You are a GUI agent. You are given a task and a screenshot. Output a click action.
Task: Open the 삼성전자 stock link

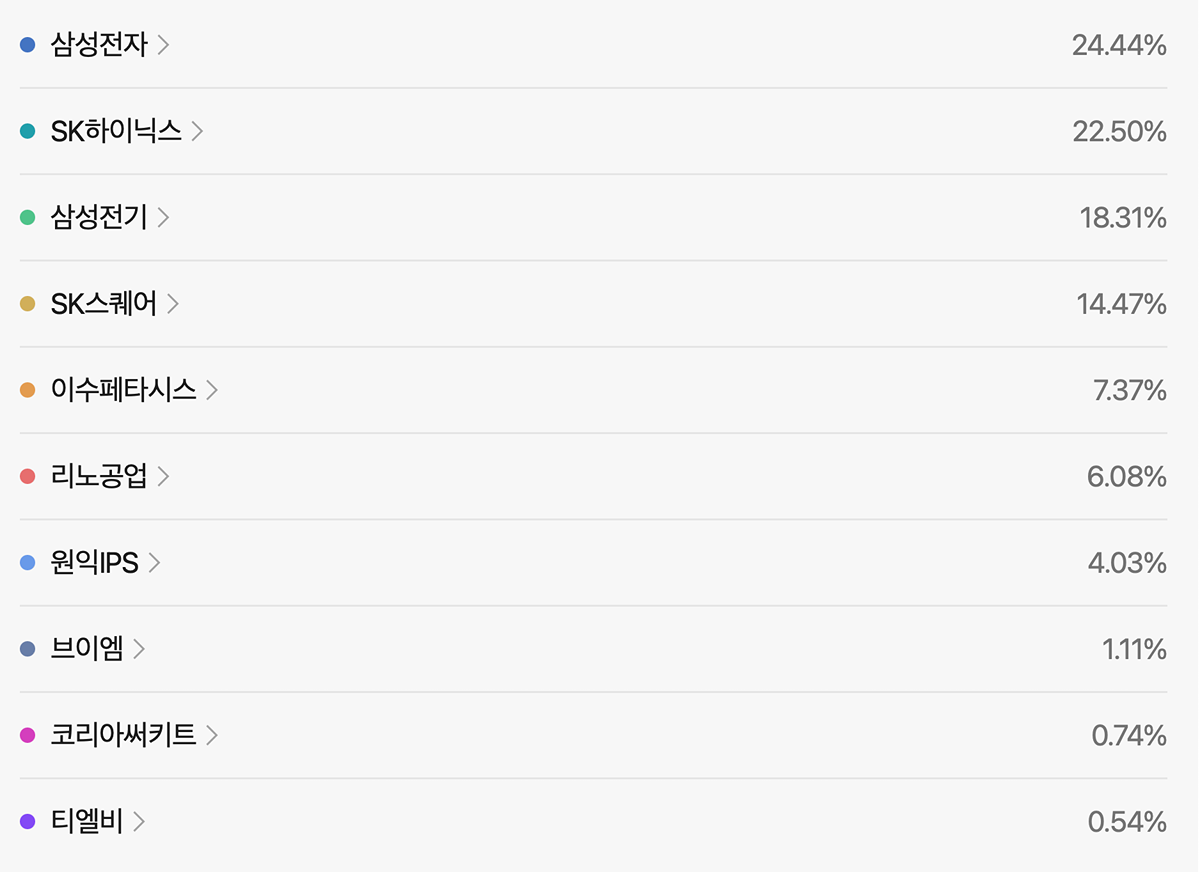point(99,45)
